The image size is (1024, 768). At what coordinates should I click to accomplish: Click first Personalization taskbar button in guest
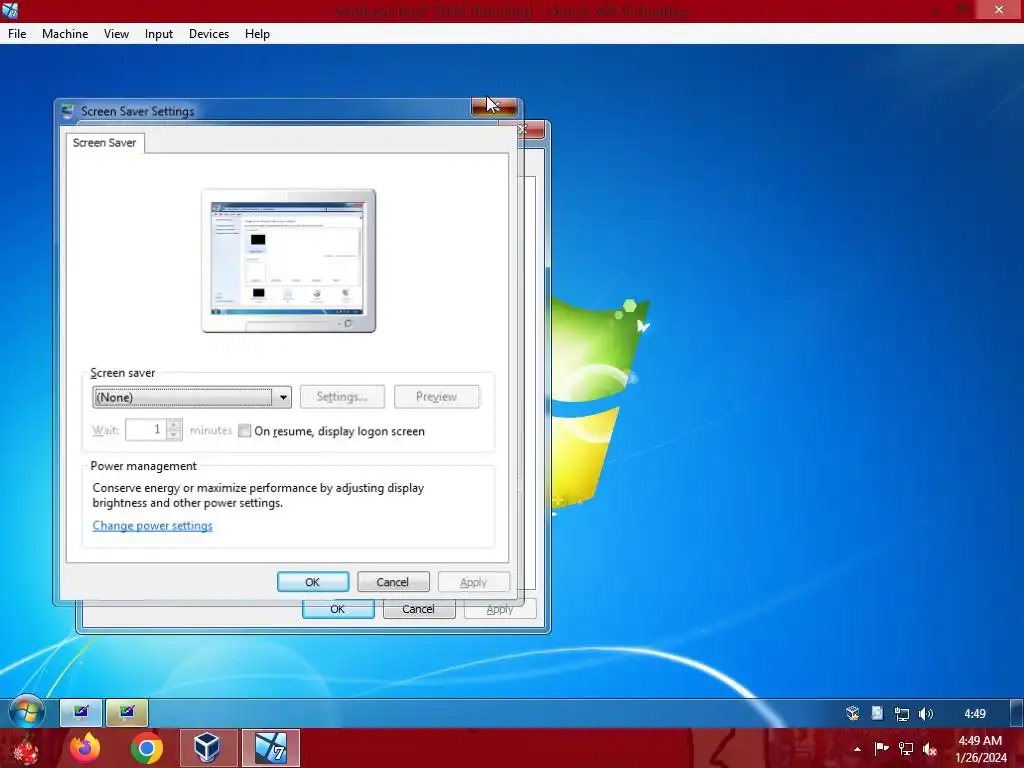(x=81, y=712)
